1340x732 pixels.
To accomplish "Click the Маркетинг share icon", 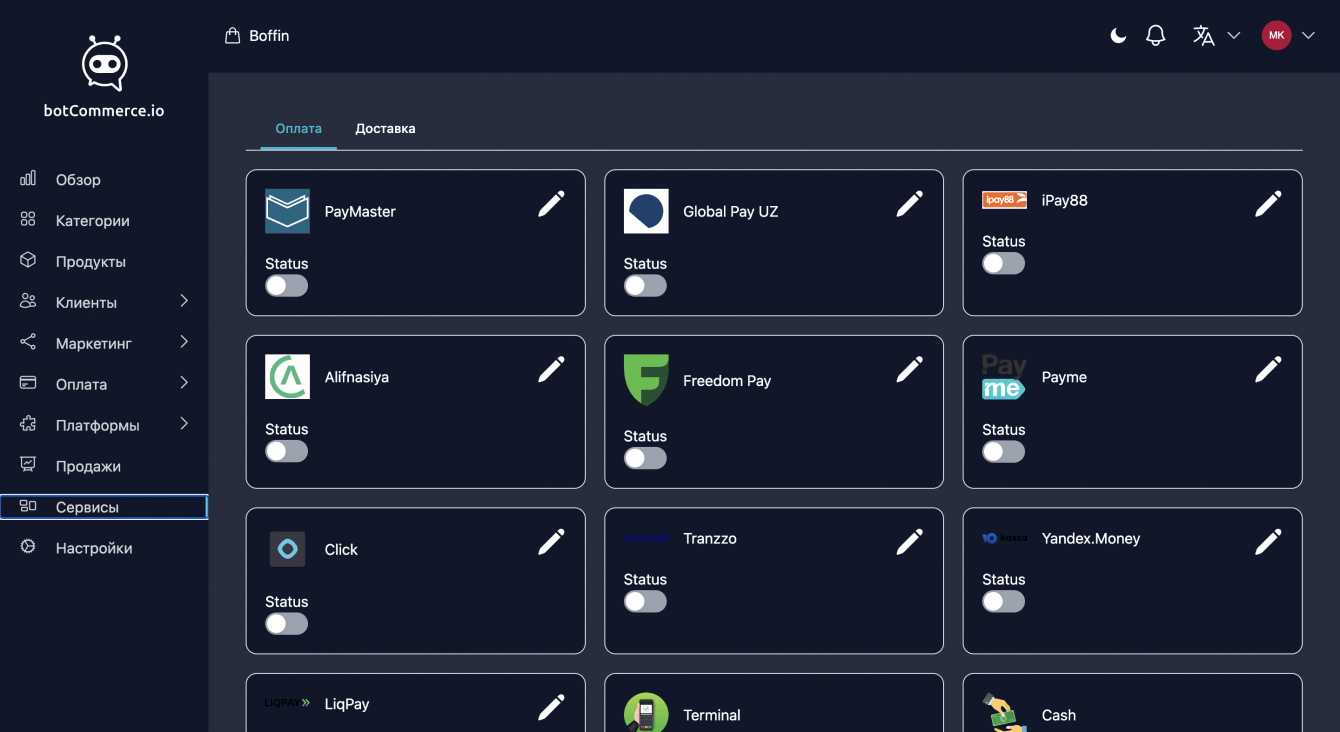I will [x=28, y=343].
